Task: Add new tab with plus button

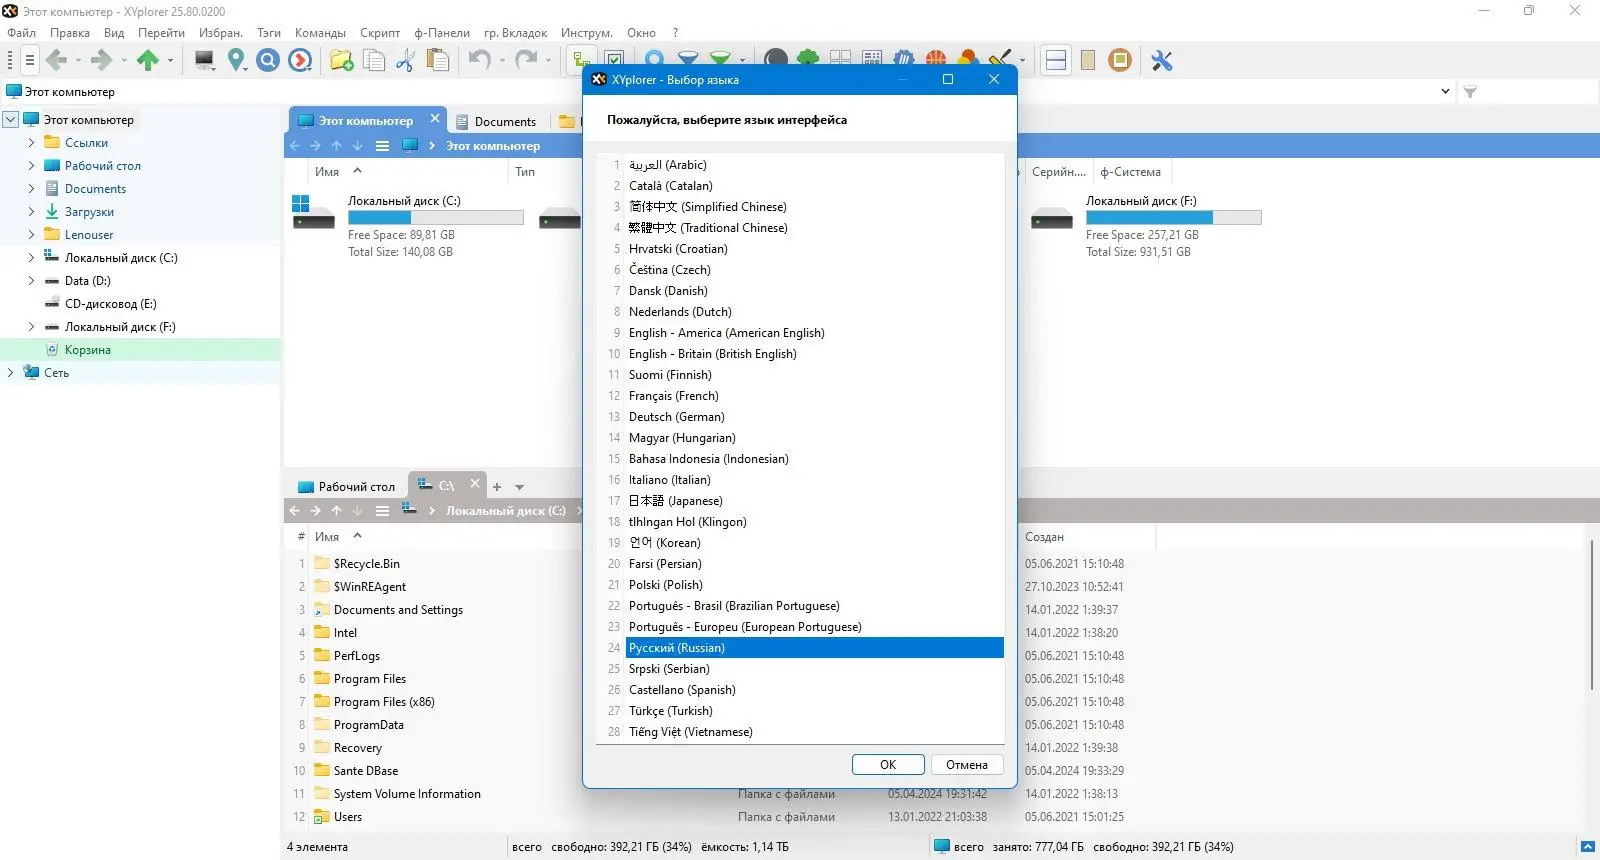Action: pos(497,487)
